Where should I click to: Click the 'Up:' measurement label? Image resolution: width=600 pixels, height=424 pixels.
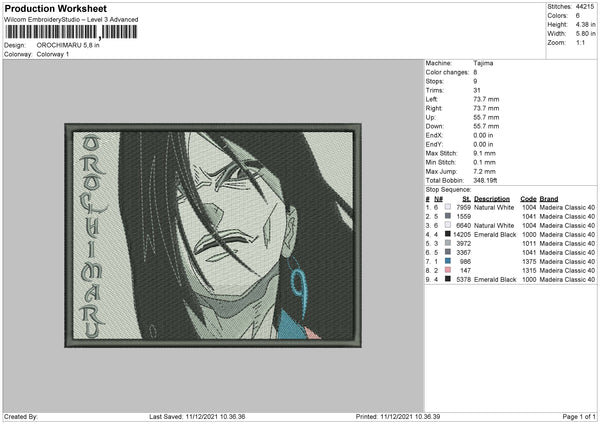point(430,117)
